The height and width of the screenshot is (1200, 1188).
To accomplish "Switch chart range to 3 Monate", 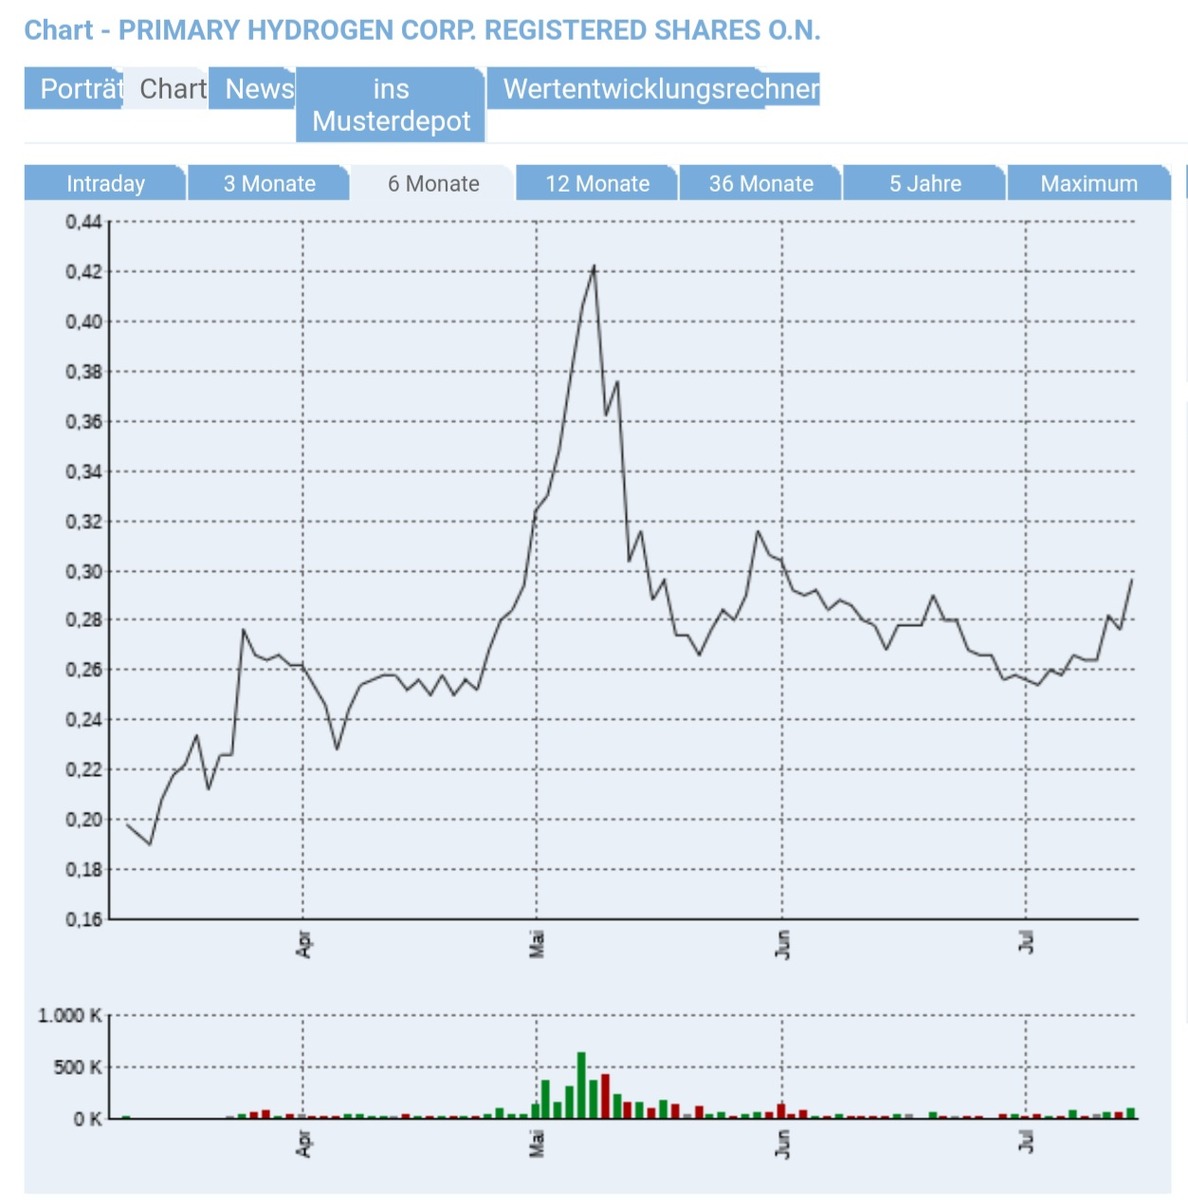I will (x=269, y=184).
